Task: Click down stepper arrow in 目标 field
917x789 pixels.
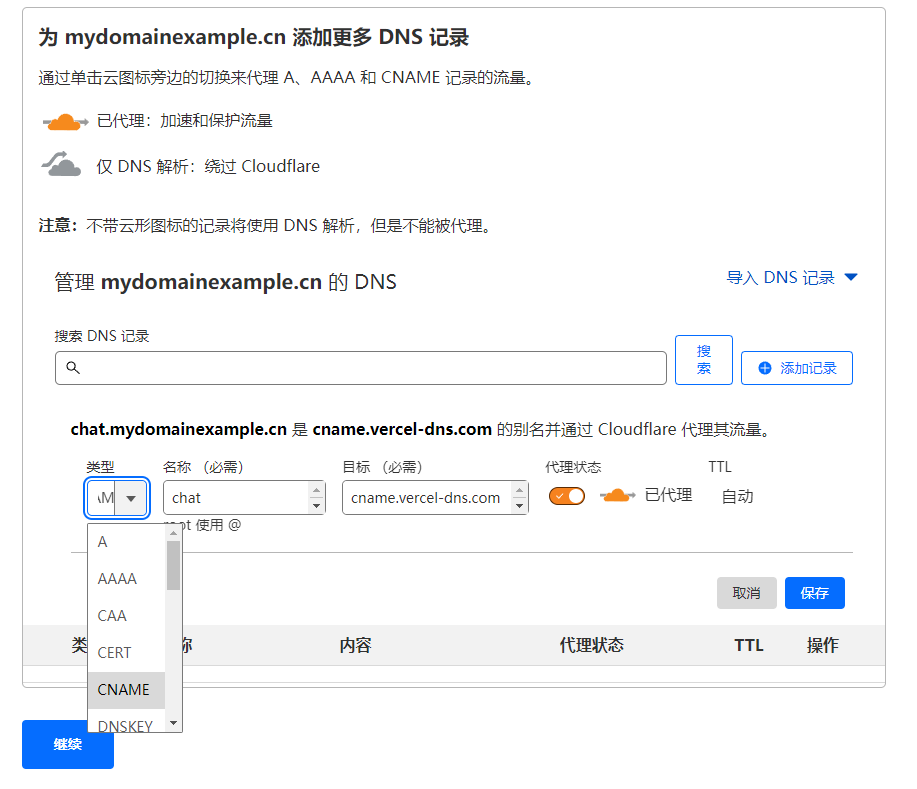Action: (x=520, y=506)
